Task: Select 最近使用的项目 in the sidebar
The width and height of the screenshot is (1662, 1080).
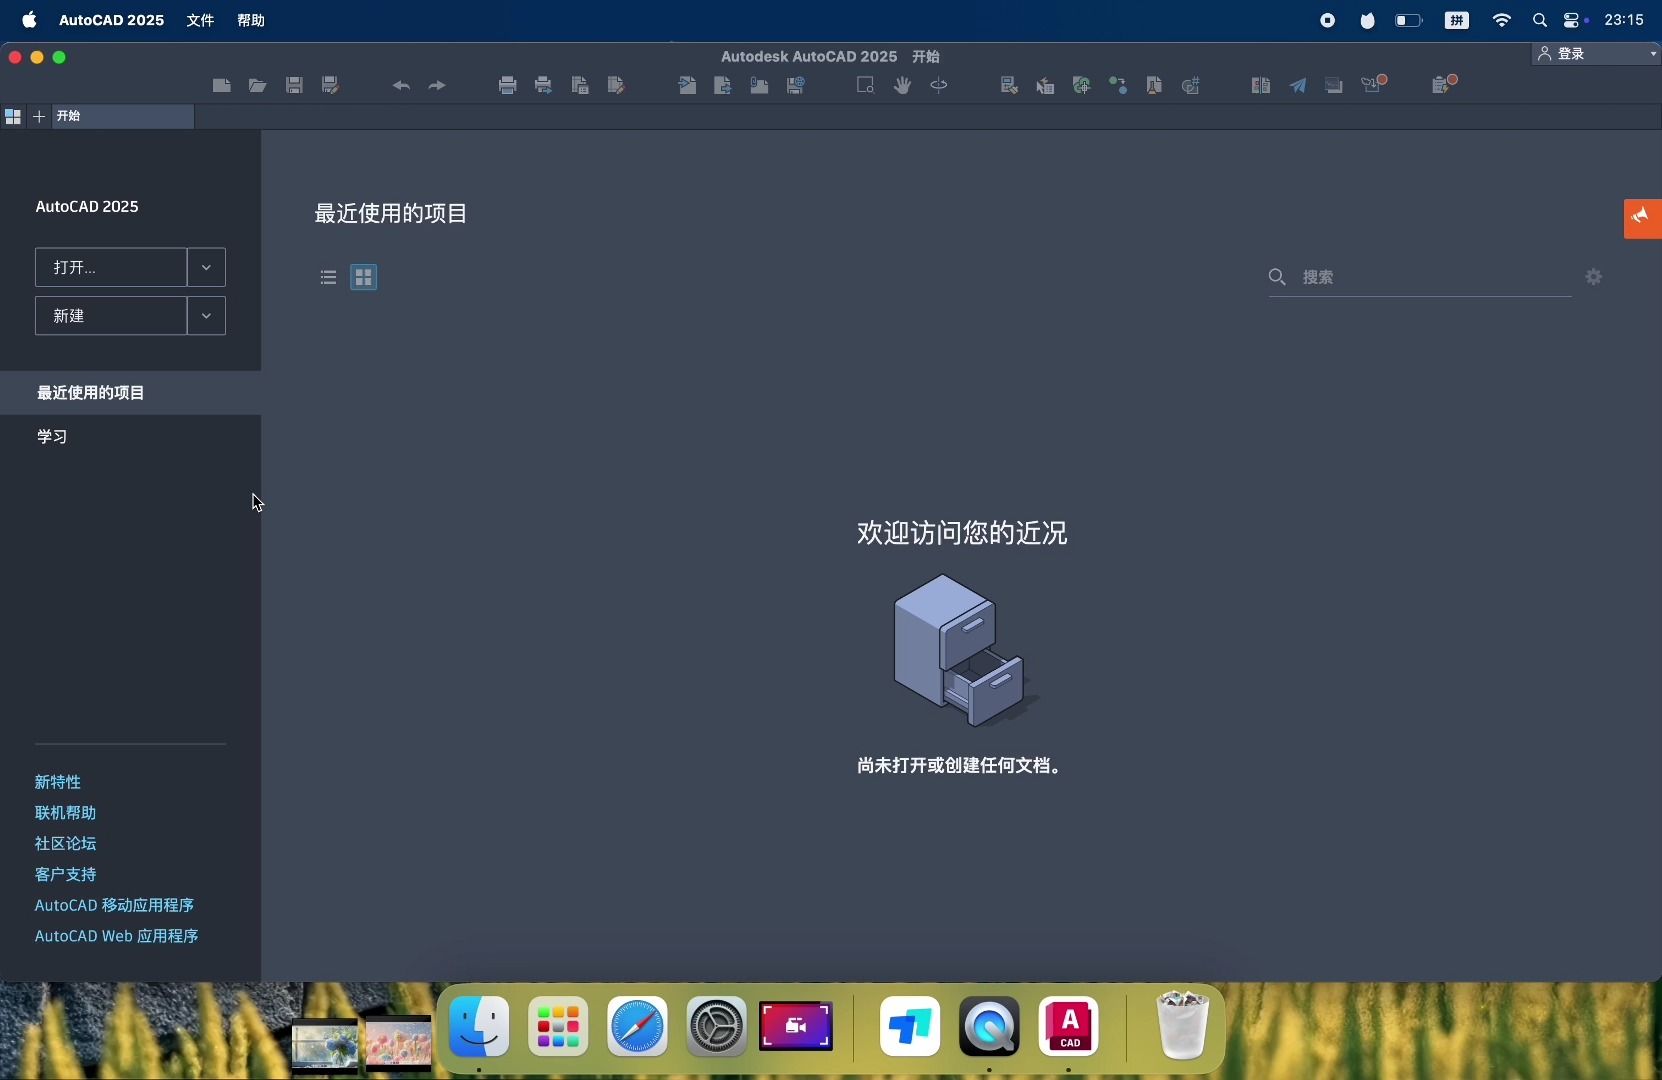Action: point(130,393)
